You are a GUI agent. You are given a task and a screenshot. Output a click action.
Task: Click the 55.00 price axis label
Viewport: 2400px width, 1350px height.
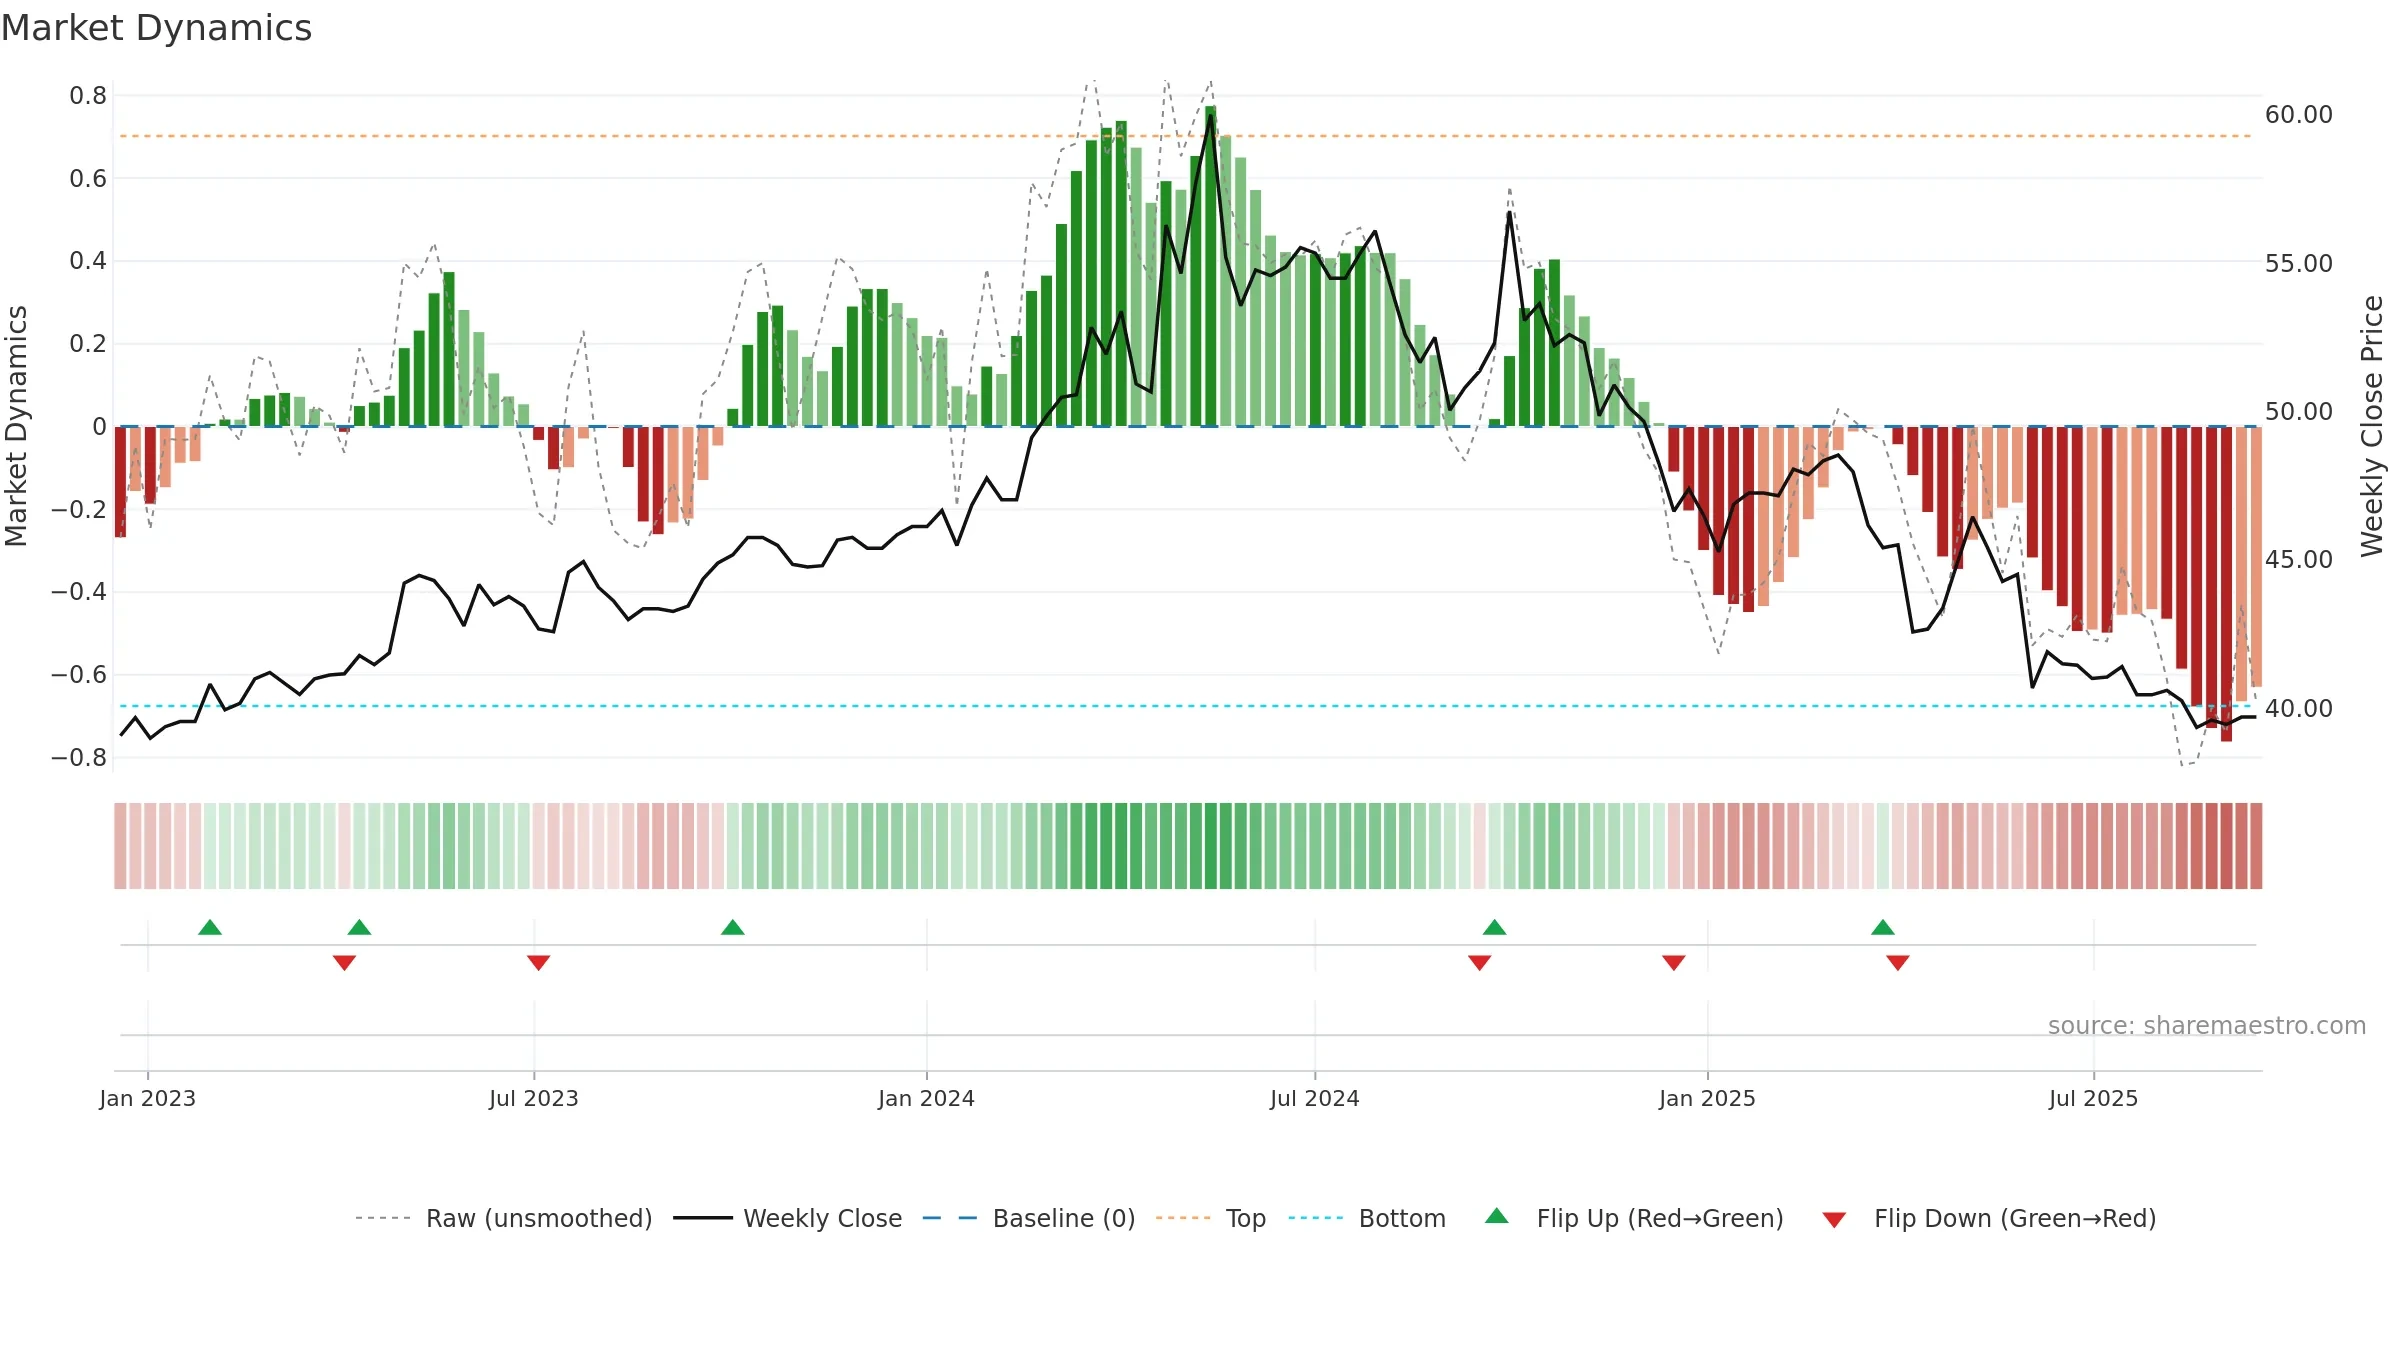2299,263
